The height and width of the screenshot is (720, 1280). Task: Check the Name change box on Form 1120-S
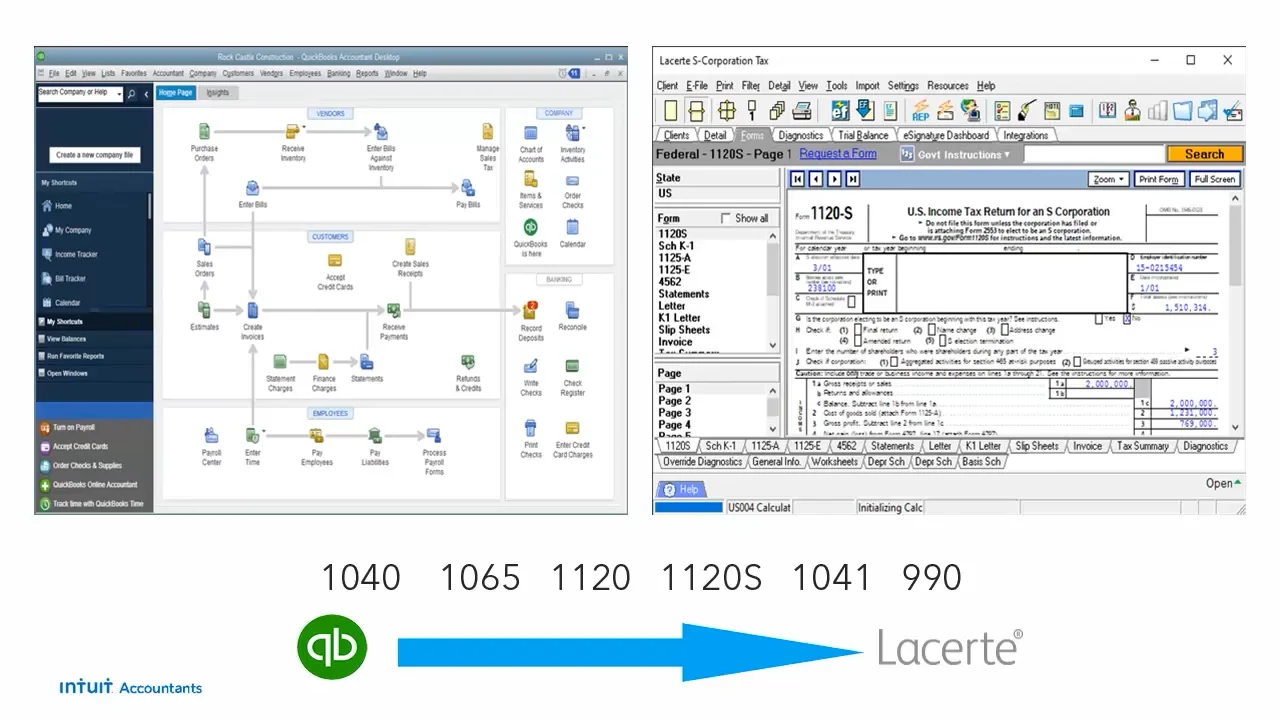[932, 329]
